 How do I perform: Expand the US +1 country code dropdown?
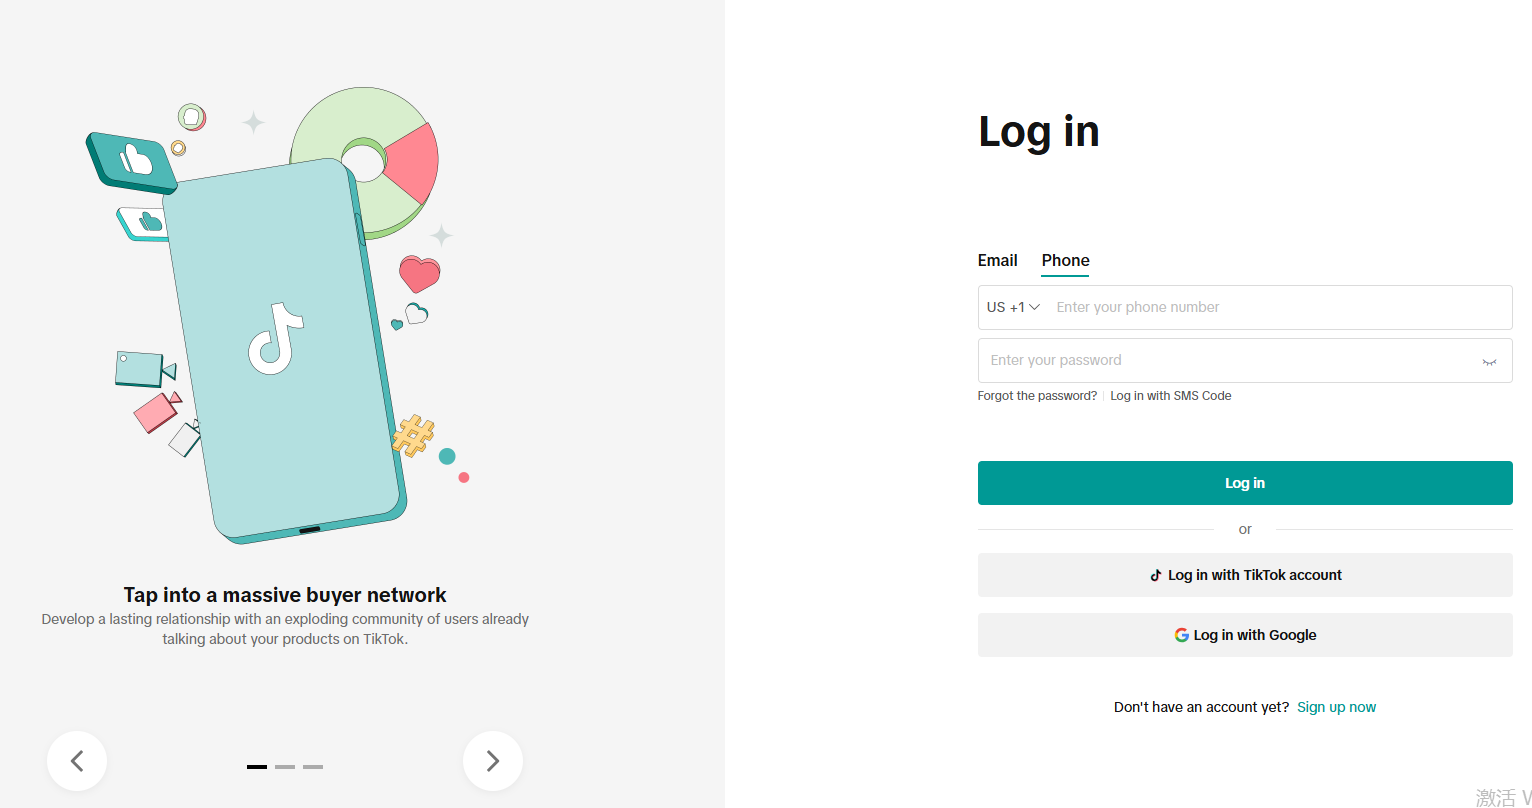click(1013, 307)
